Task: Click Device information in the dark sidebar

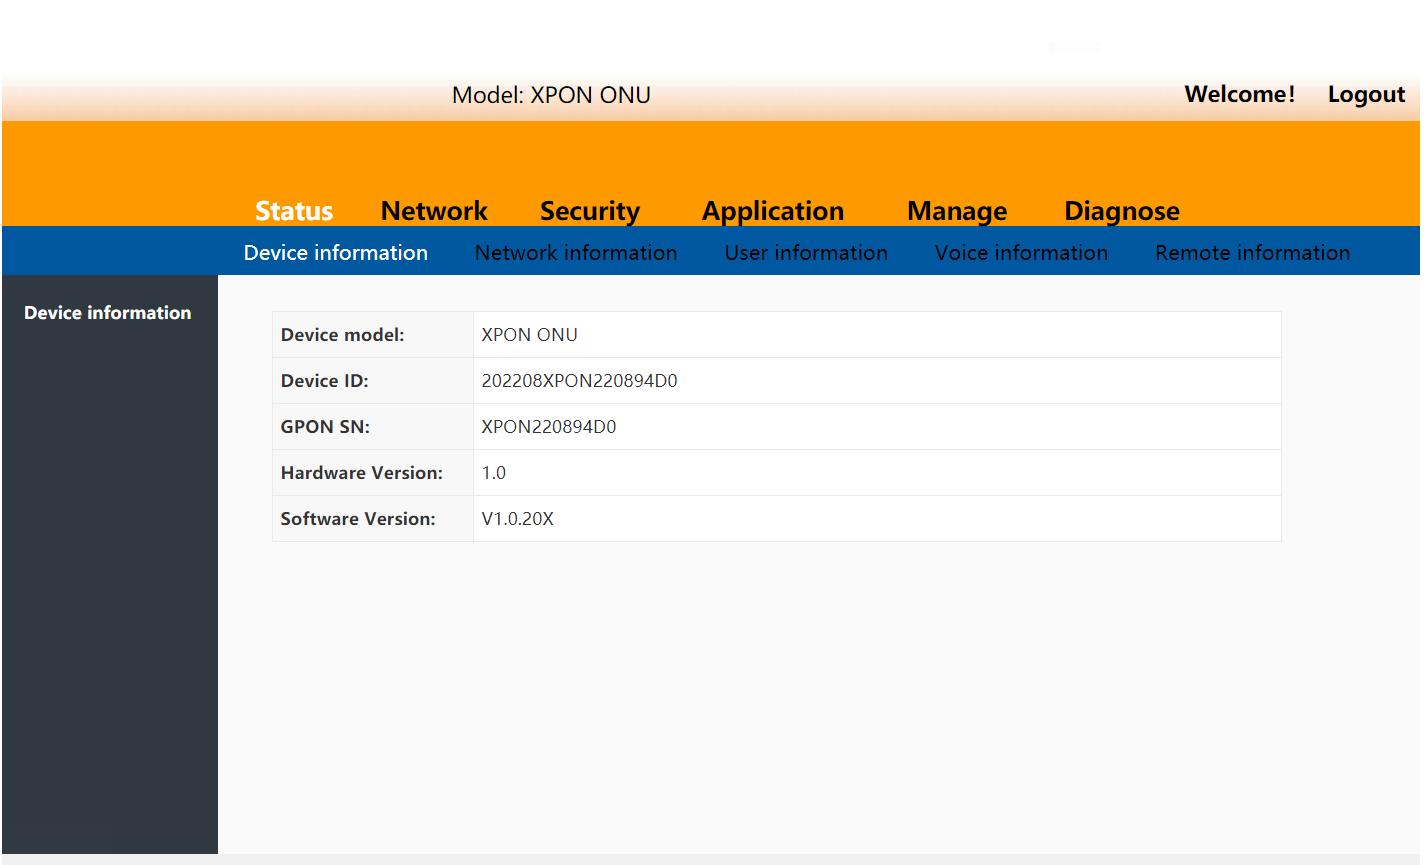Action: click(x=107, y=313)
